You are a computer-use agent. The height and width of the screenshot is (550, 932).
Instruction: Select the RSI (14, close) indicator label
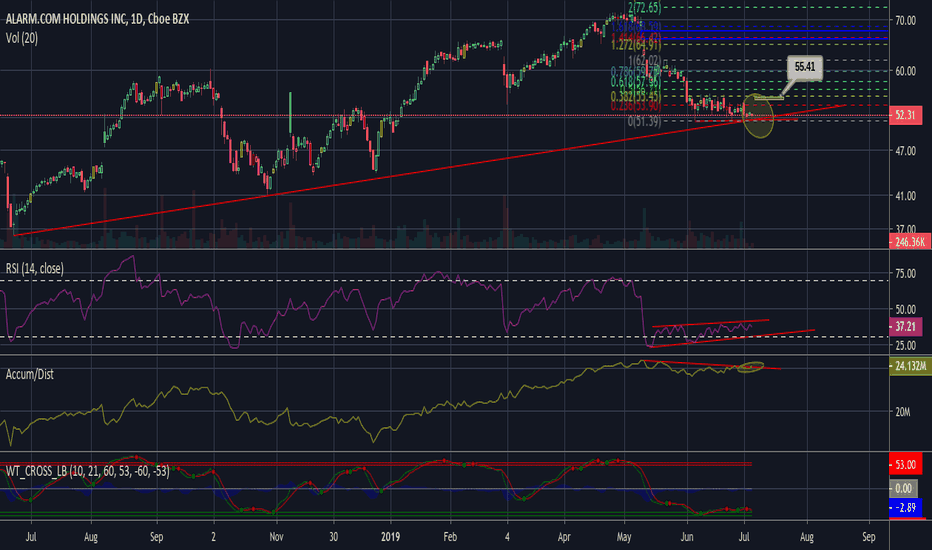click(x=34, y=269)
